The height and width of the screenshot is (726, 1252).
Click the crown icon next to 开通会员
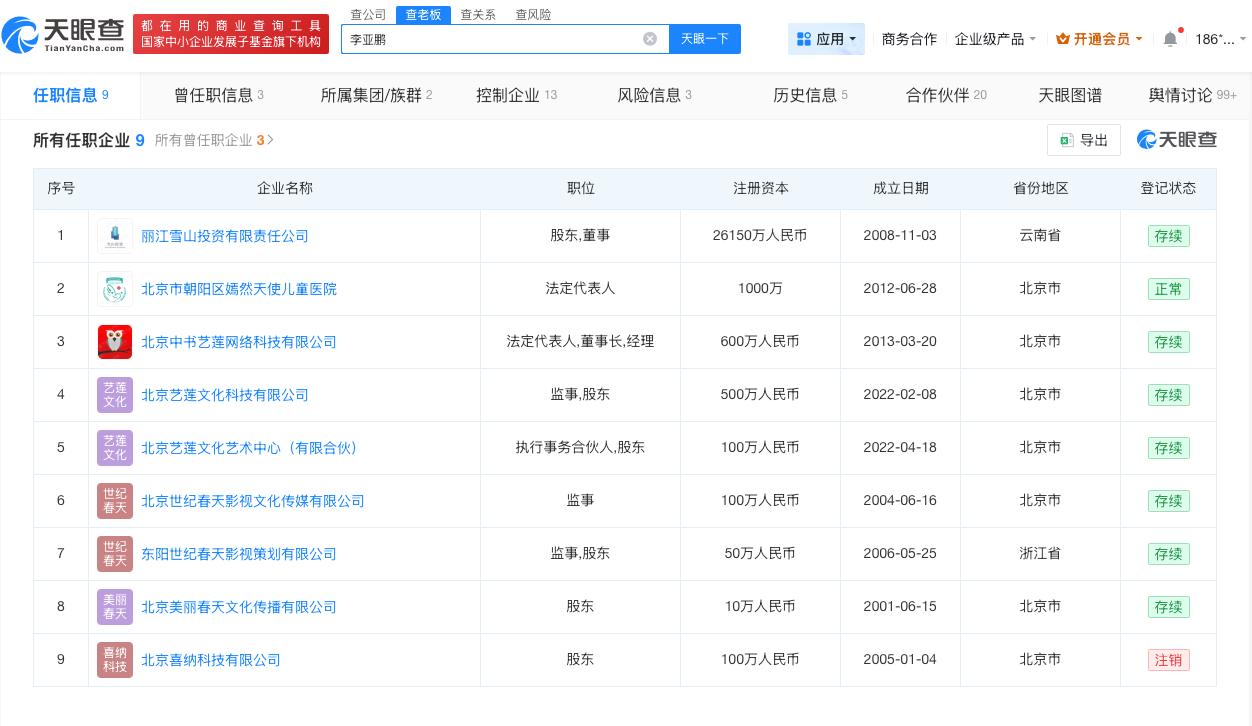(x=1063, y=39)
